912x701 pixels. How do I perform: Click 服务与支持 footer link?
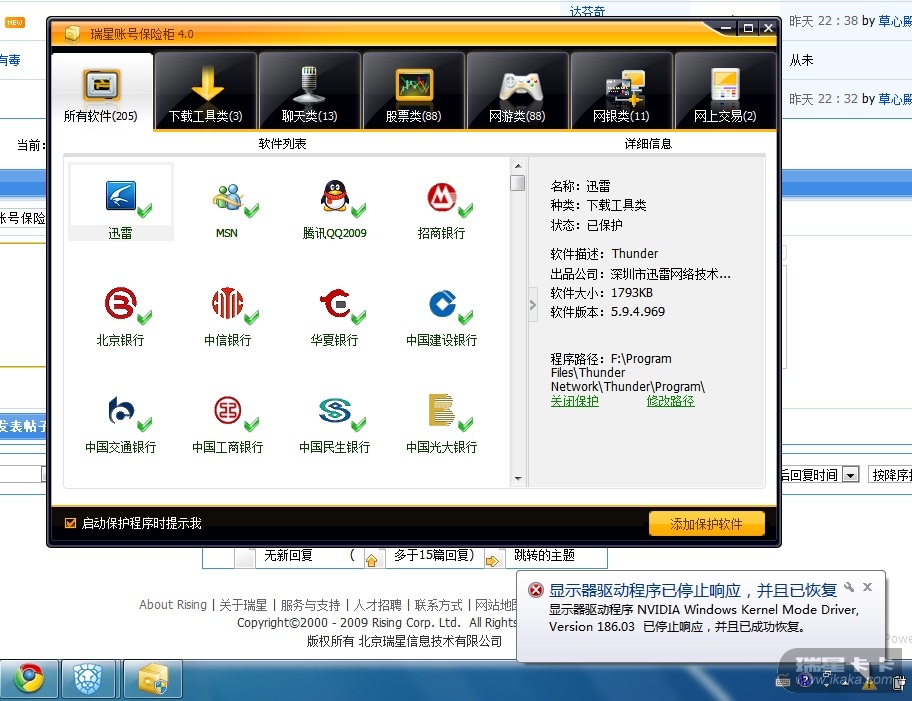pyautogui.click(x=310, y=605)
